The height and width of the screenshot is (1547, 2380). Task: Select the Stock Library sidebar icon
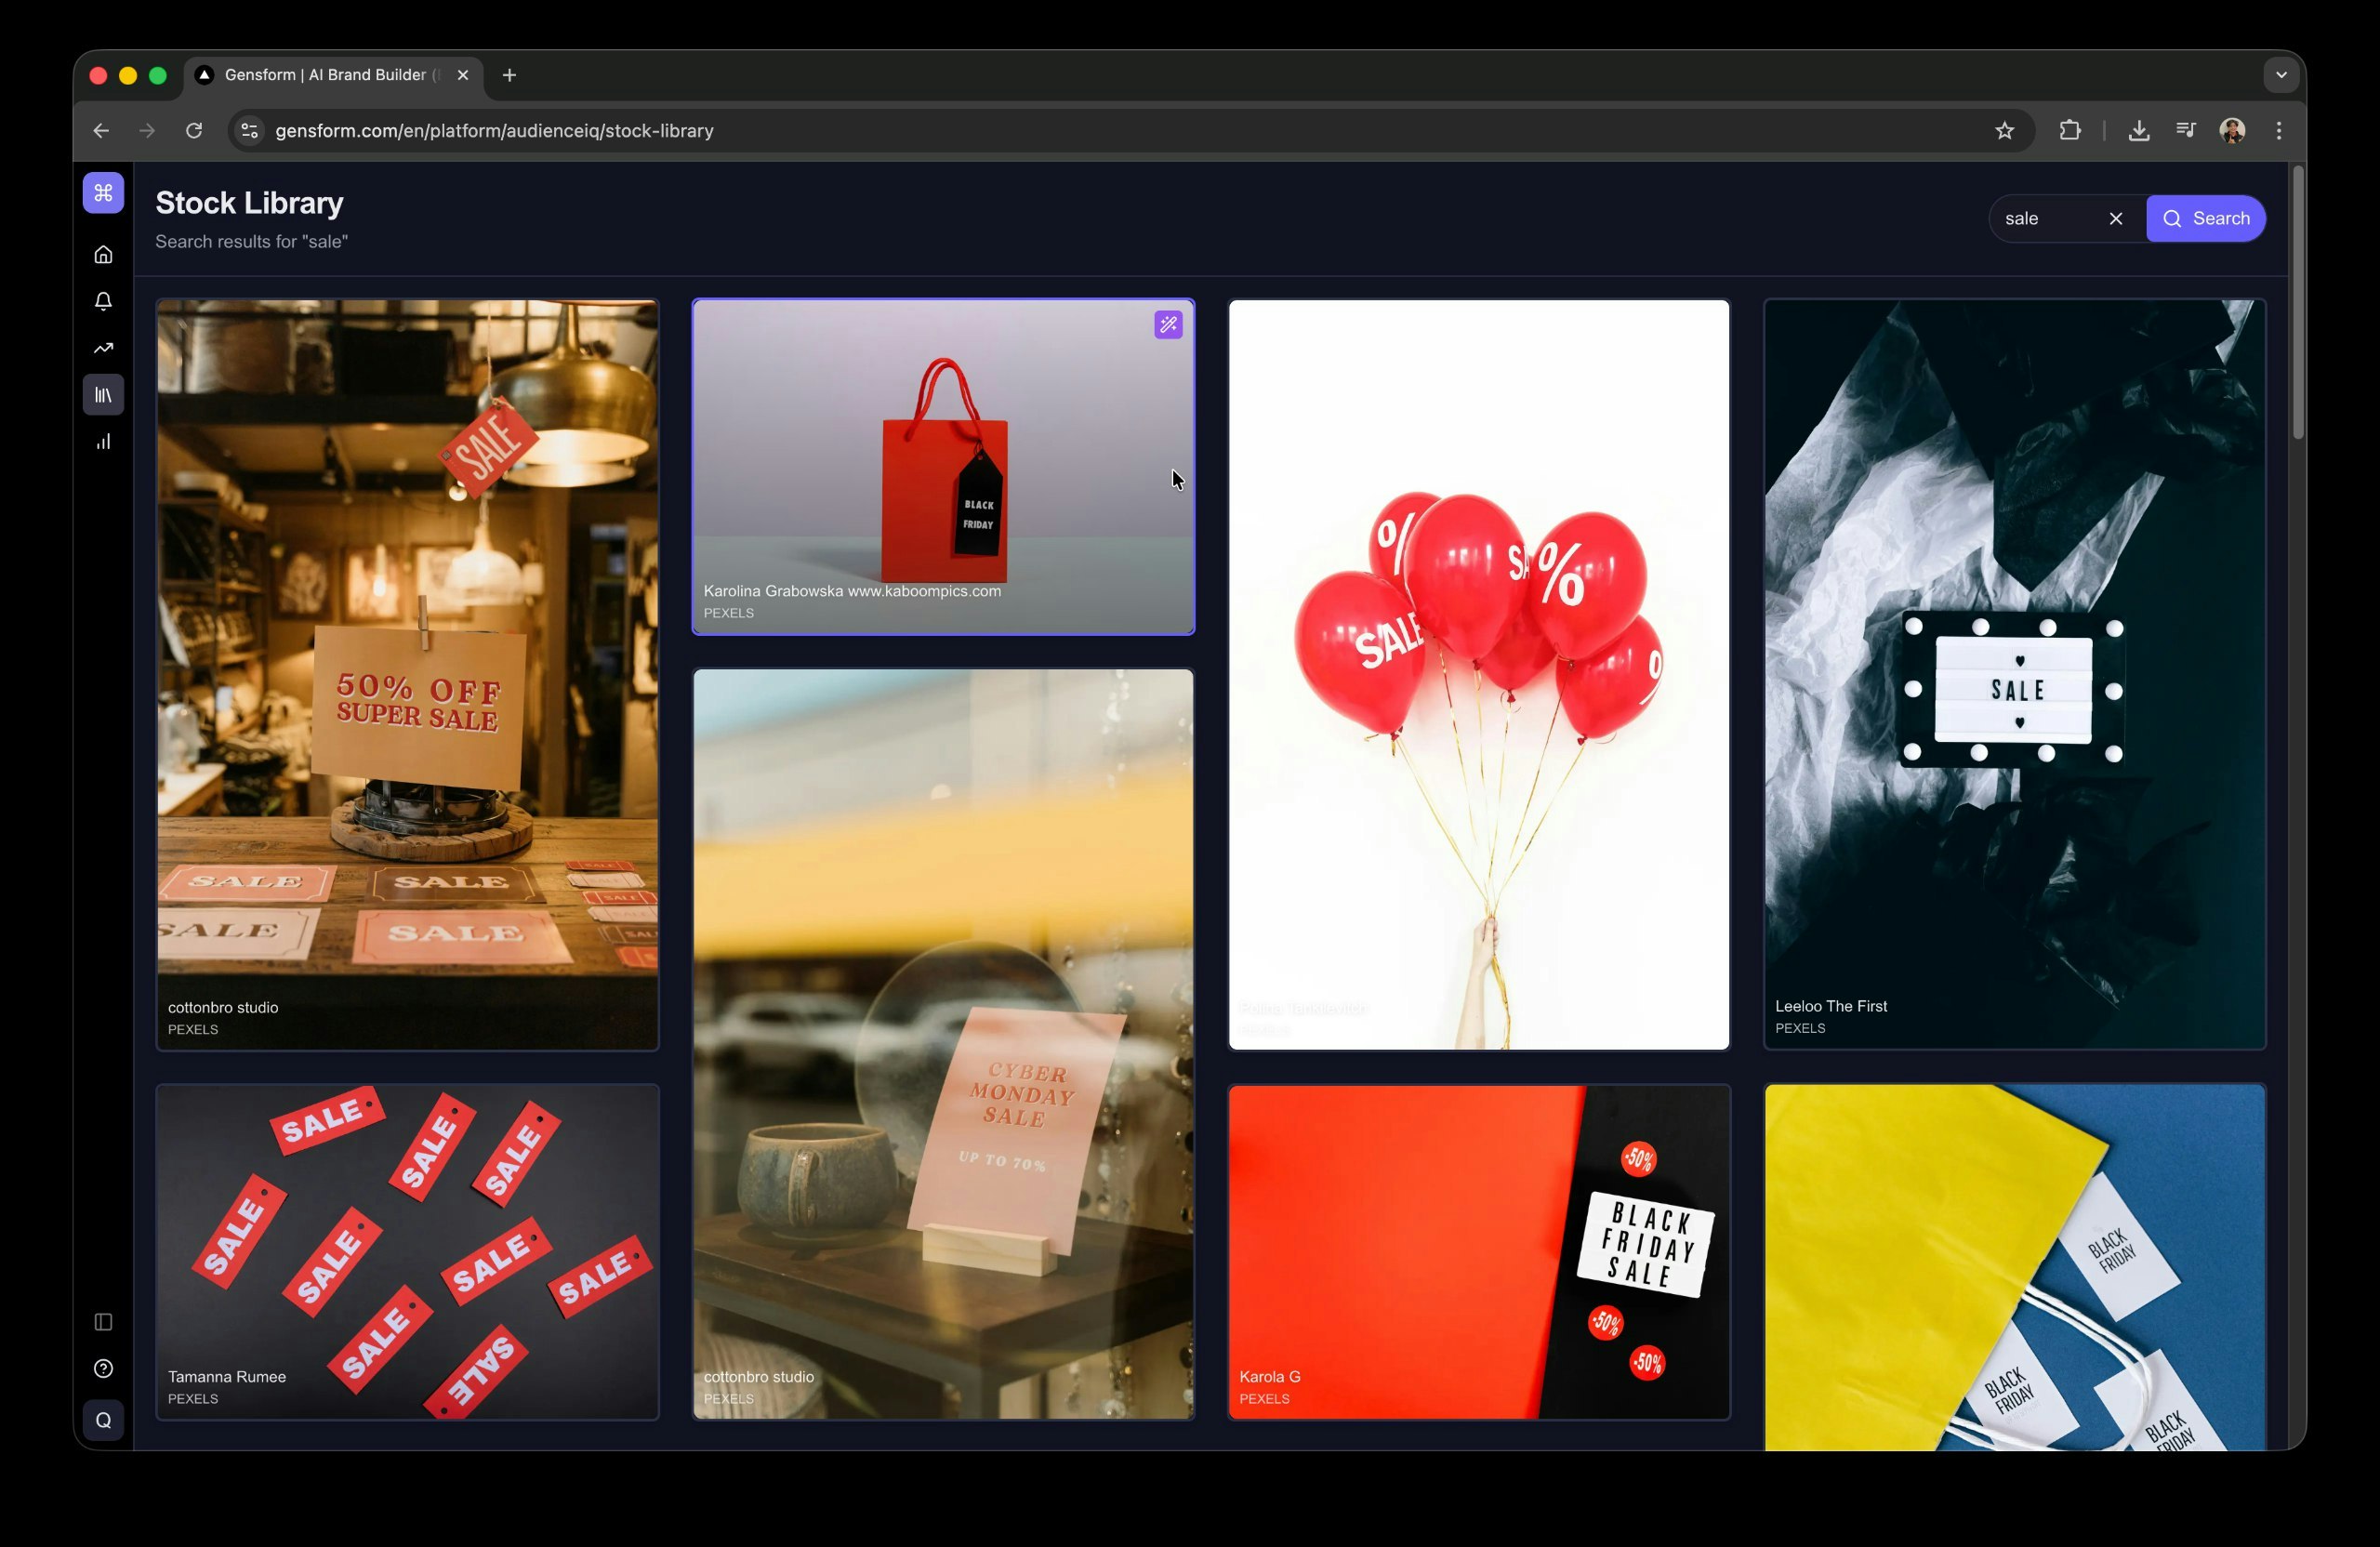pyautogui.click(x=103, y=394)
